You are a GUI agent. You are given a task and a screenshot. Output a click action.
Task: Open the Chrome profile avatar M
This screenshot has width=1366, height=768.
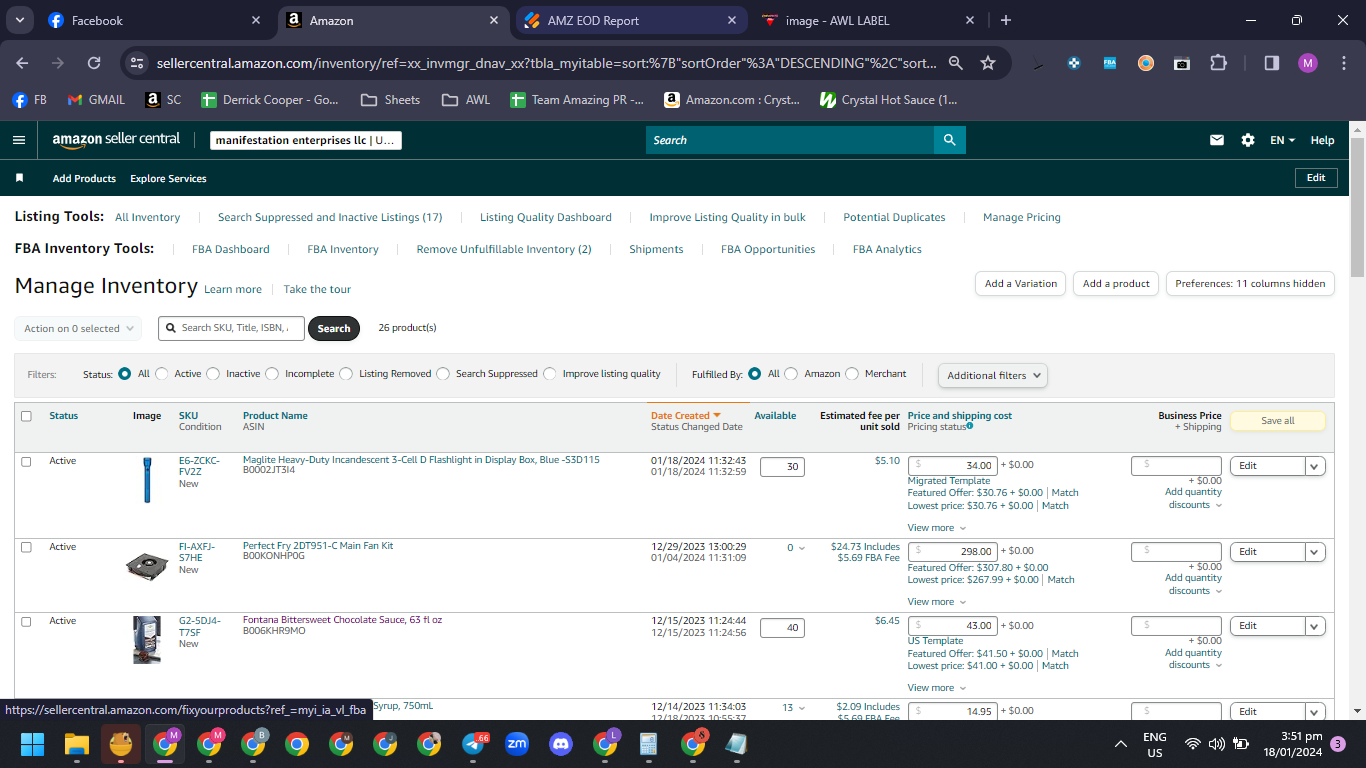(x=1308, y=63)
